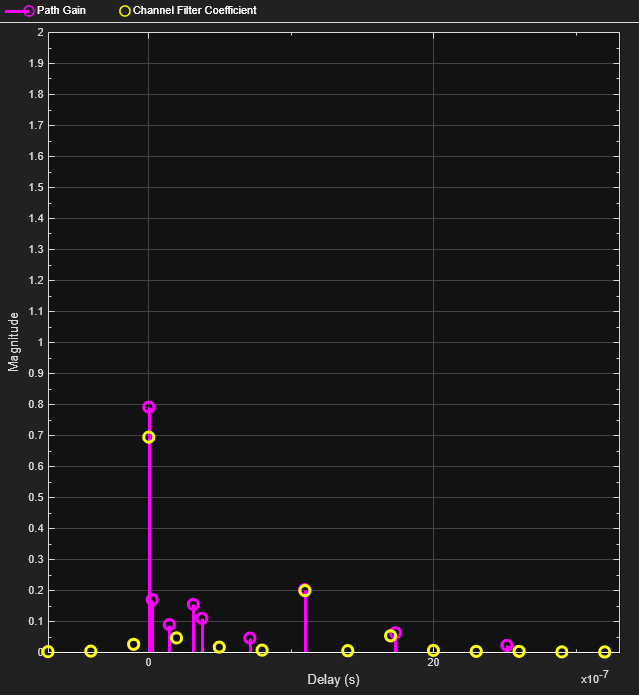The height and width of the screenshot is (695, 639).
Task: Click the x-axis tick label 20
Action: 433,663
